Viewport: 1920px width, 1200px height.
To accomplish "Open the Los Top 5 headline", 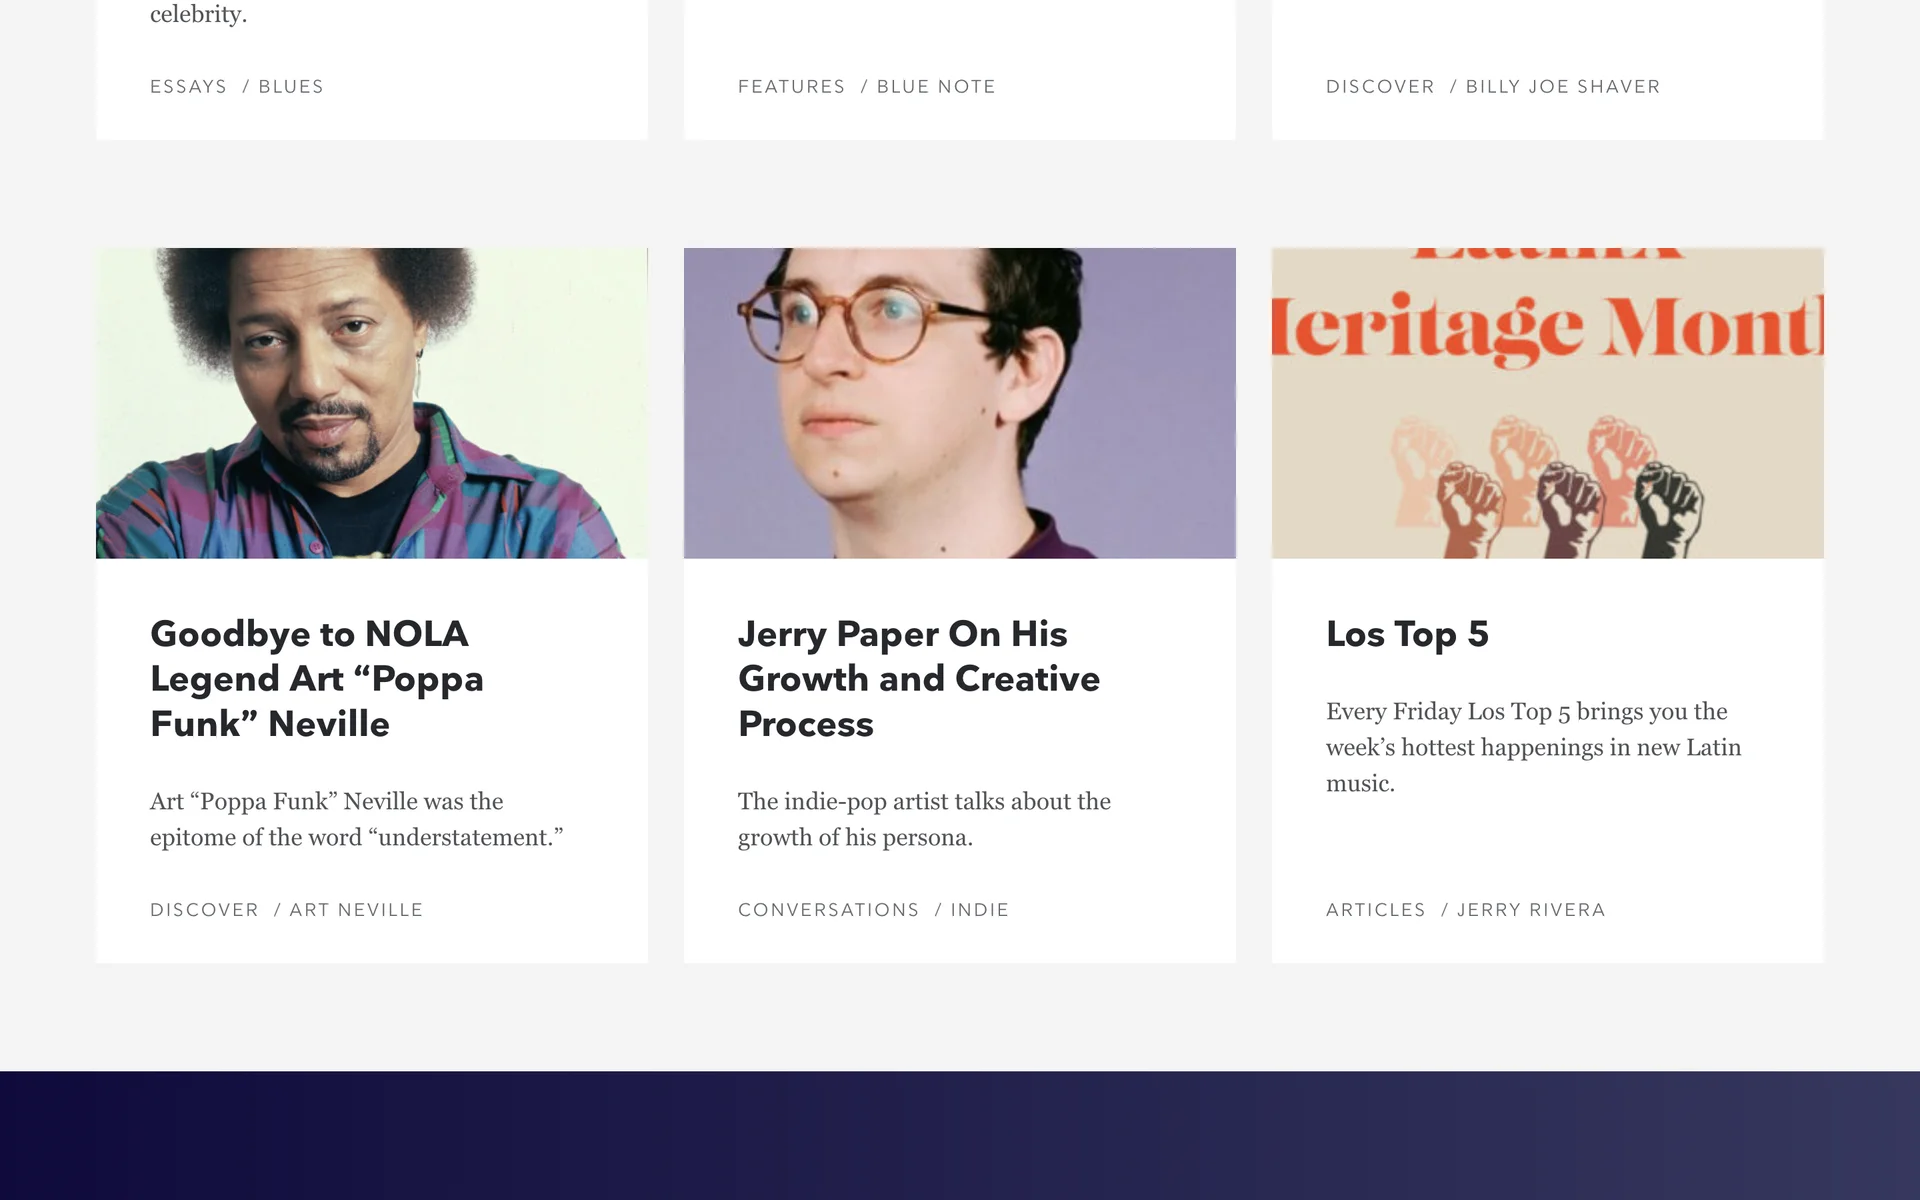I will coord(1407,634).
